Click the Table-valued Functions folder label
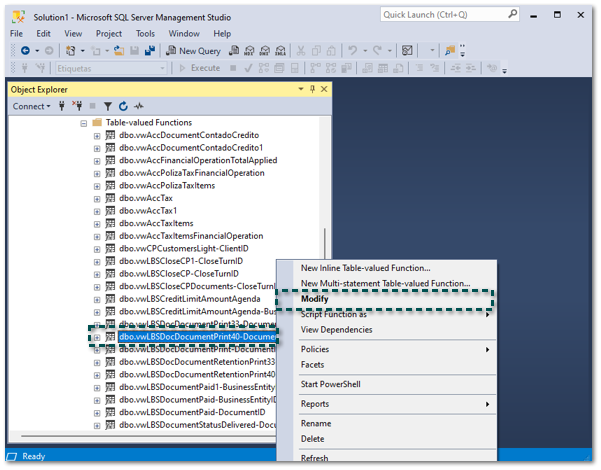This screenshot has height=470, width=601. pyautogui.click(x=149, y=123)
